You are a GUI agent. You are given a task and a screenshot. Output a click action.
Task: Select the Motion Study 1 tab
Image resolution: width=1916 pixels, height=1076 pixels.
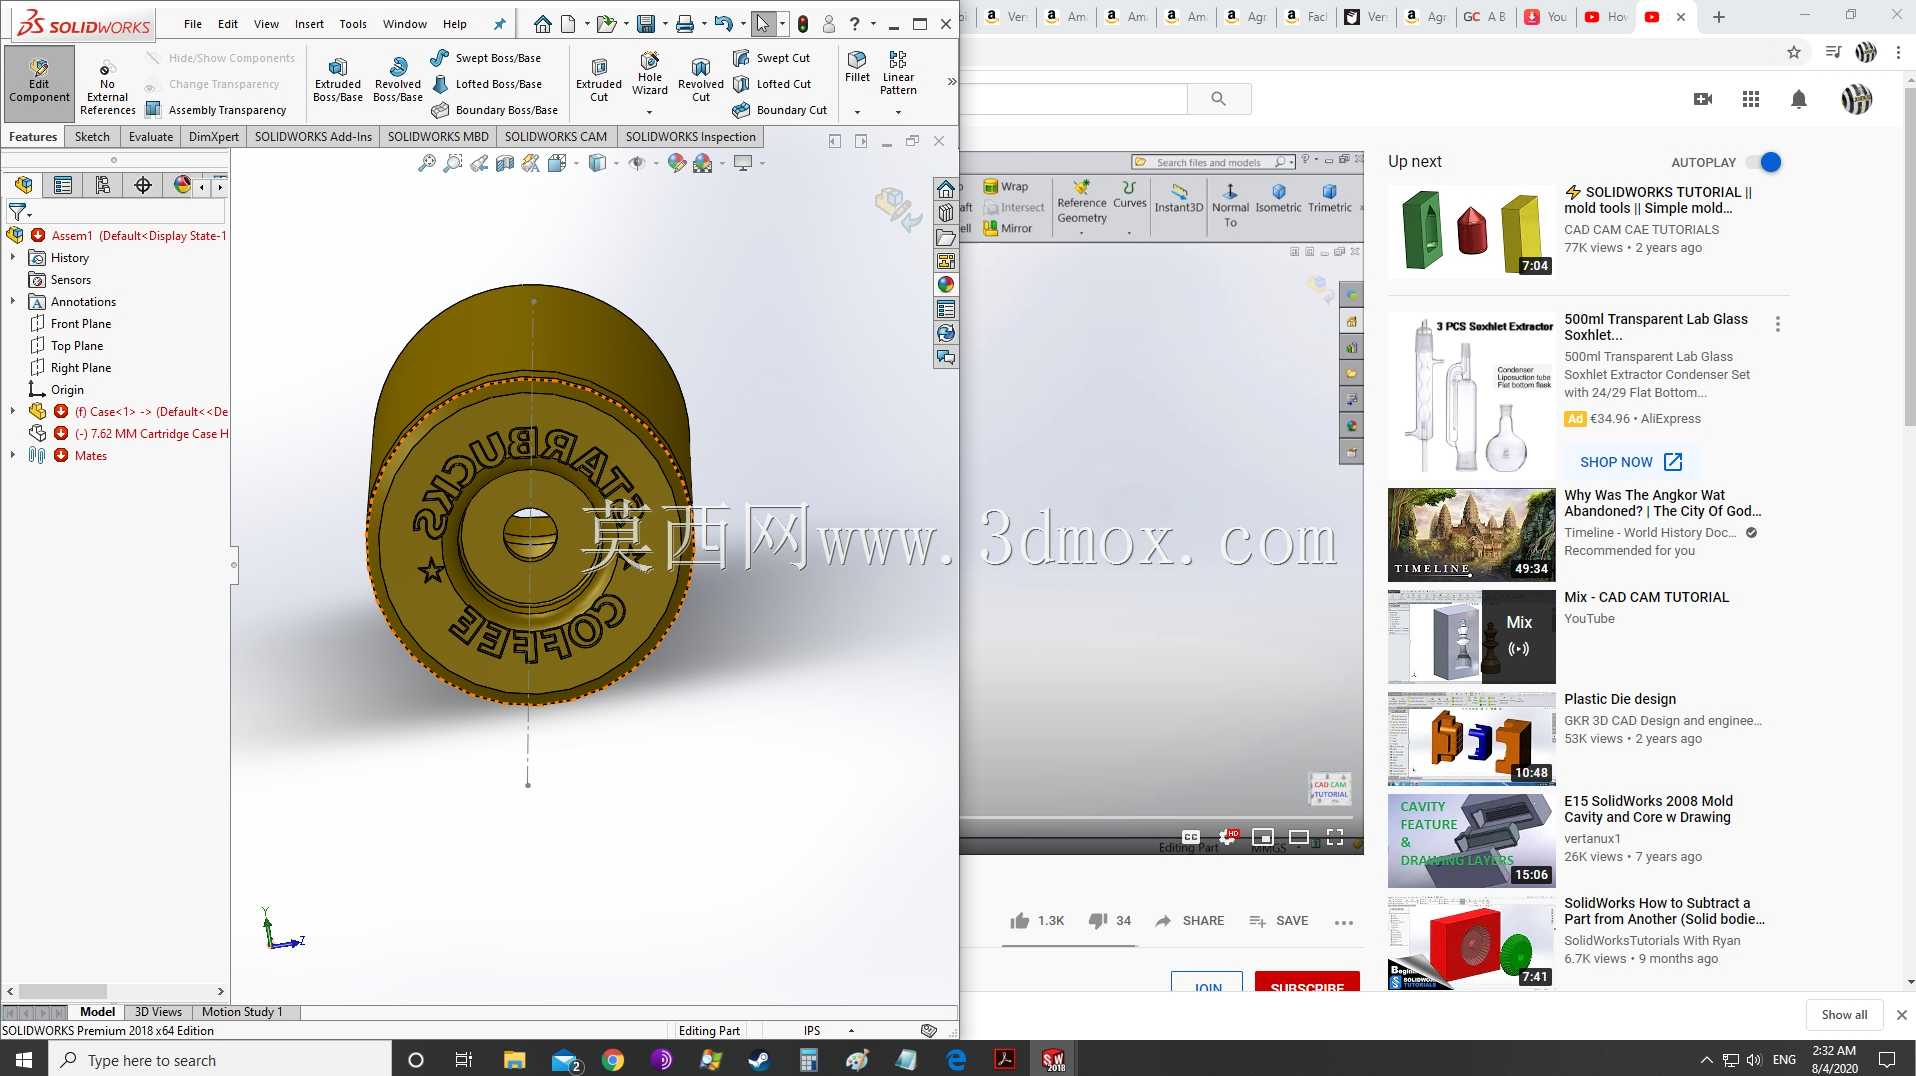[242, 1012]
